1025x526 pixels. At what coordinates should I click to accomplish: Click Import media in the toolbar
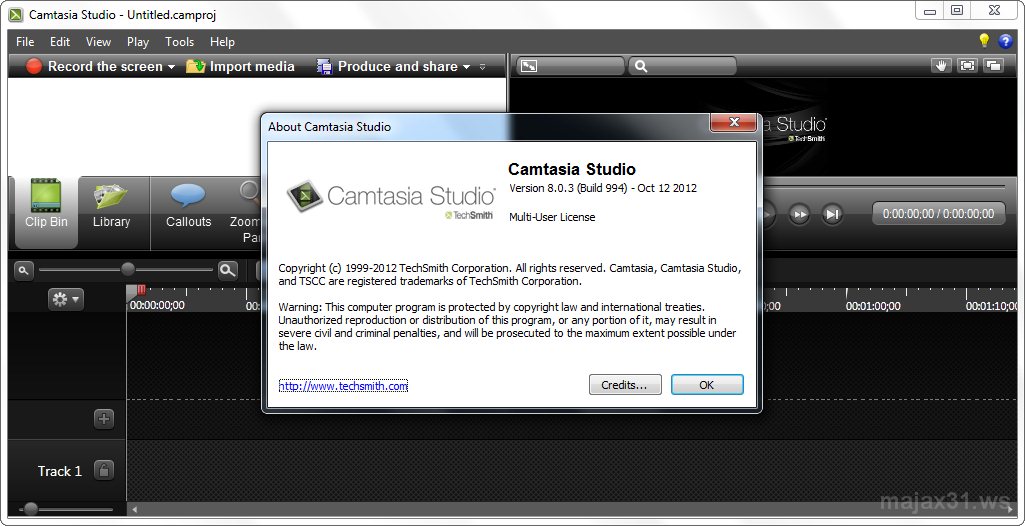click(x=240, y=66)
